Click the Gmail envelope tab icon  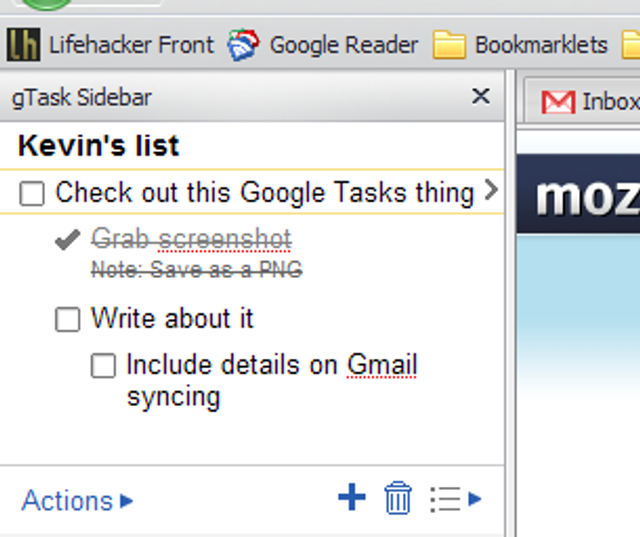(558, 101)
